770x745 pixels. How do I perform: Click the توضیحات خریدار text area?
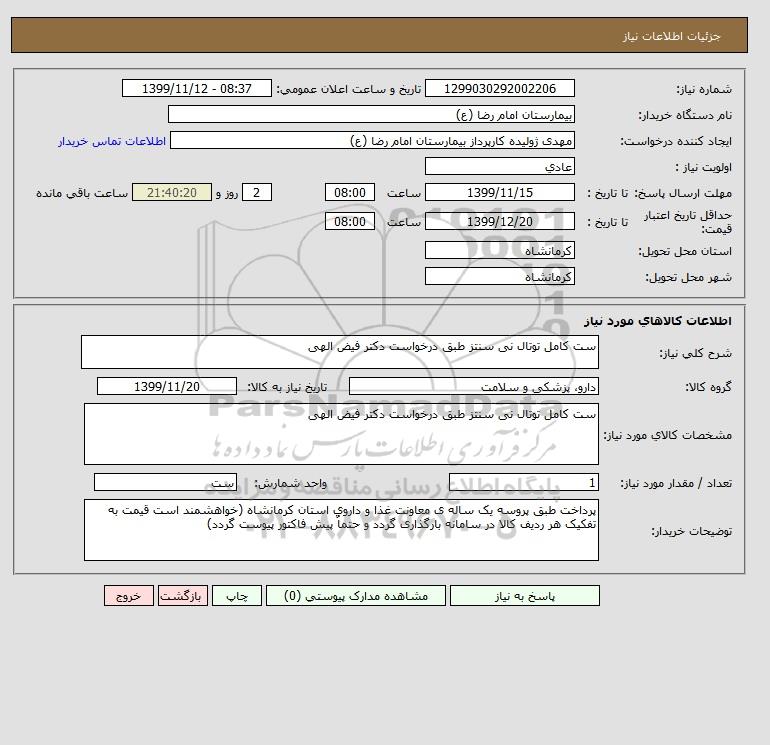click(x=341, y=530)
